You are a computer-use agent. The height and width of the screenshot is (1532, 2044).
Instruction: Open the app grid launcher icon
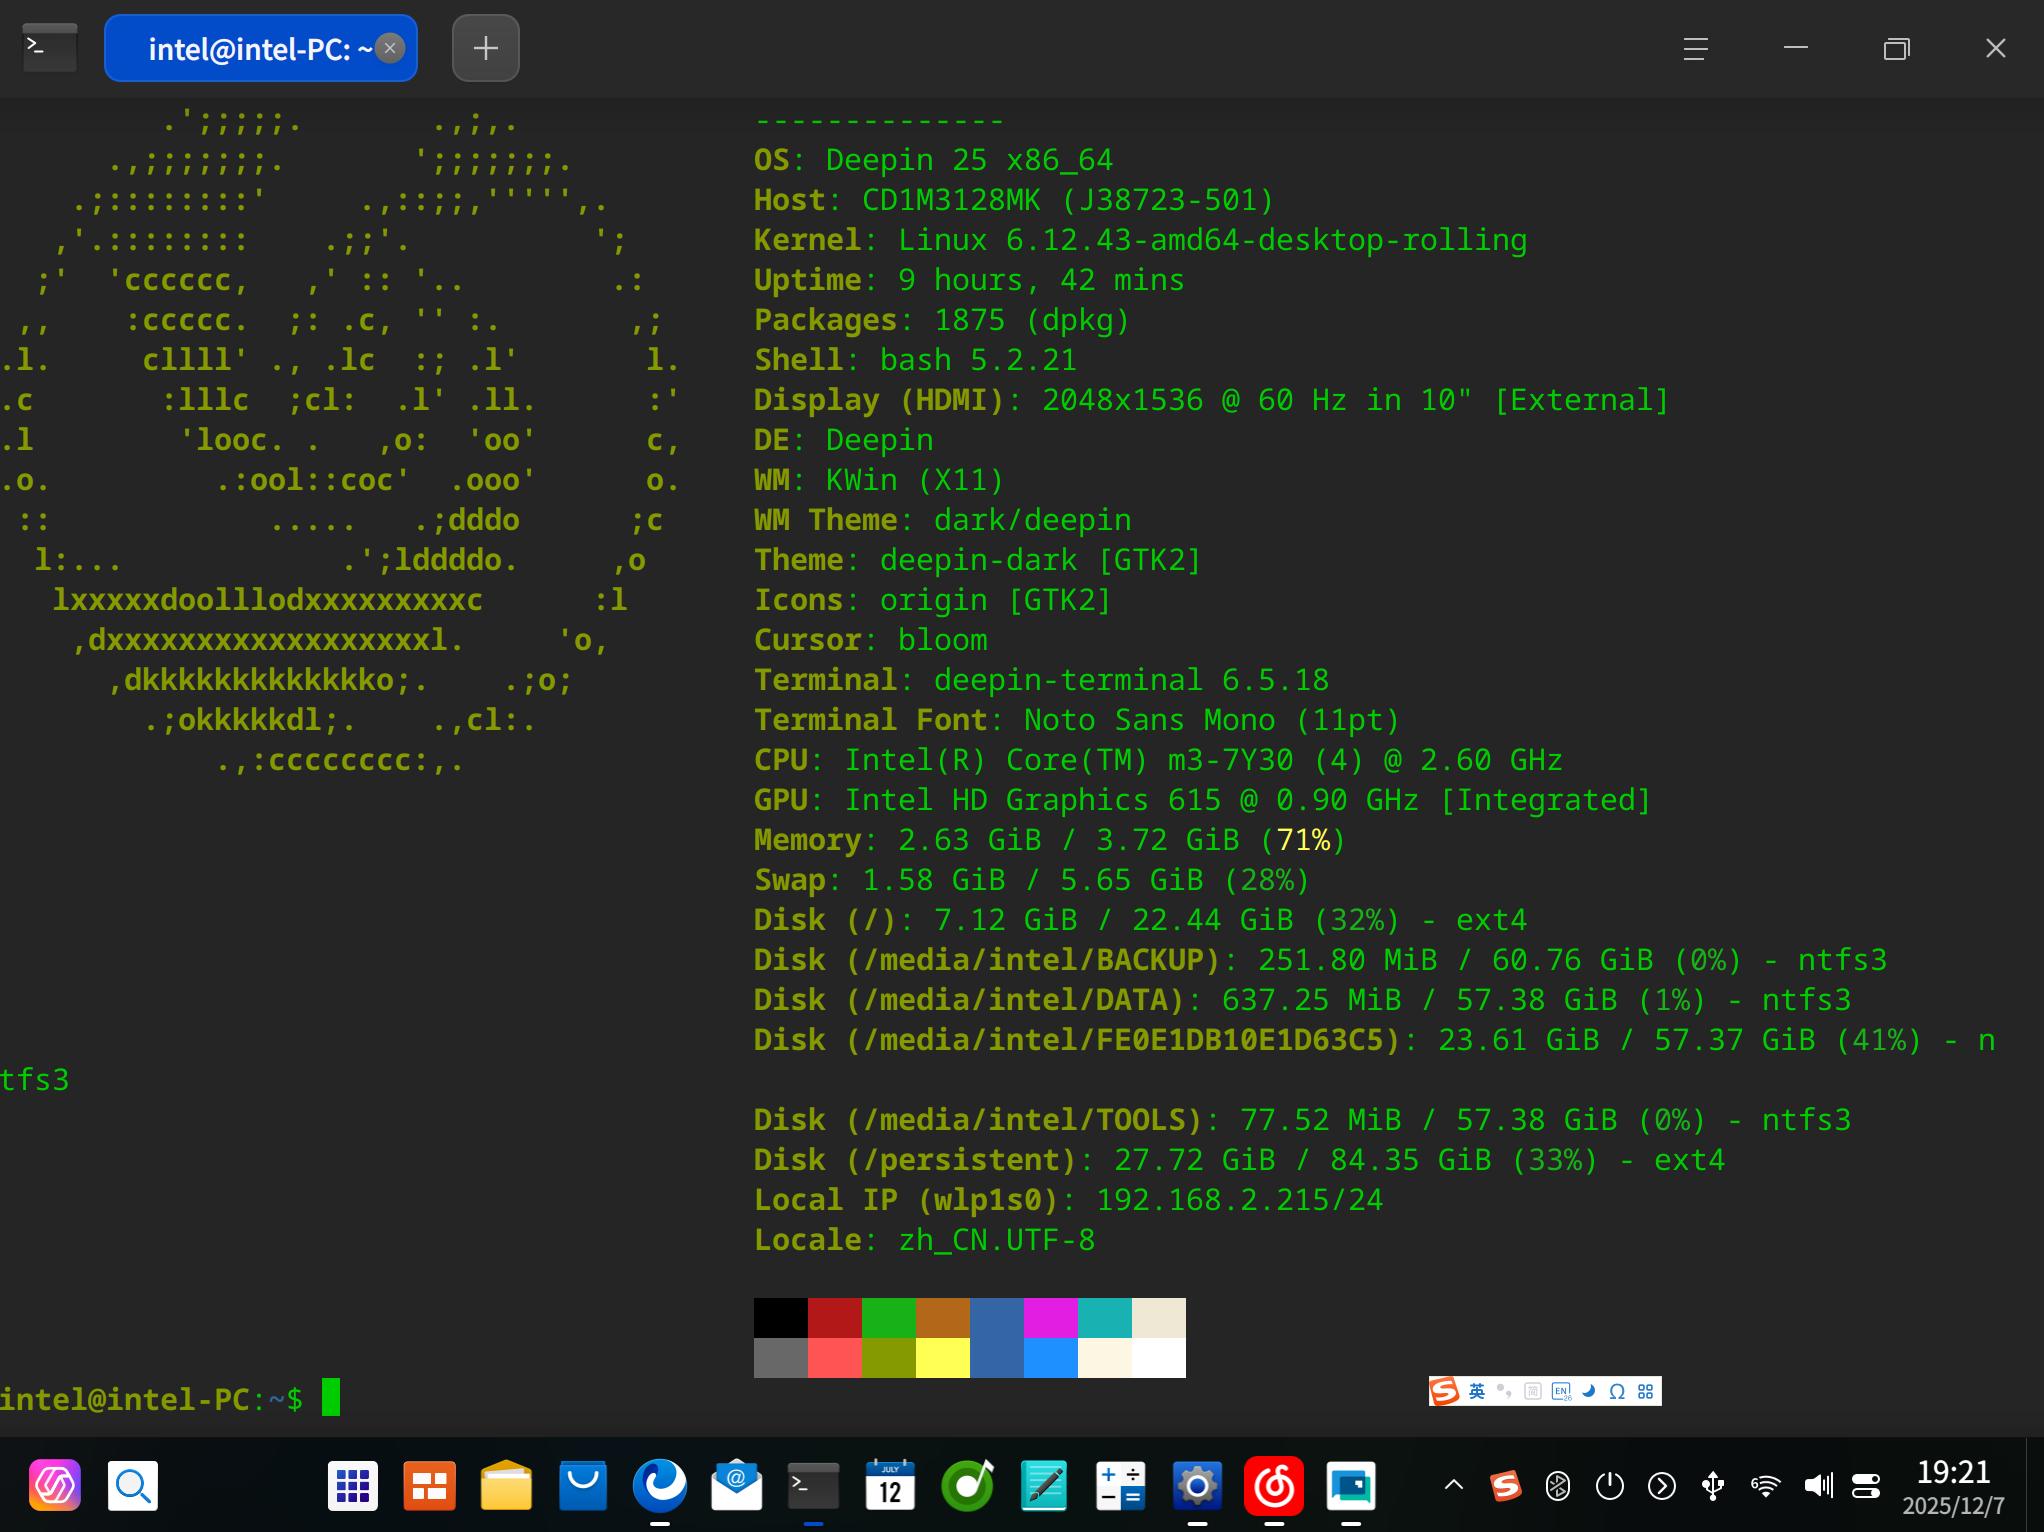click(x=352, y=1486)
